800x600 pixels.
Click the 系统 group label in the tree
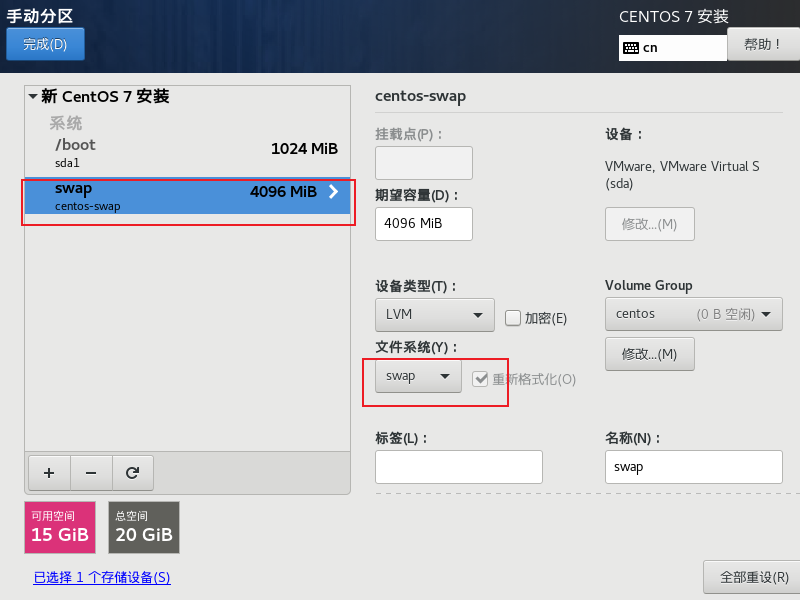[x=66, y=123]
